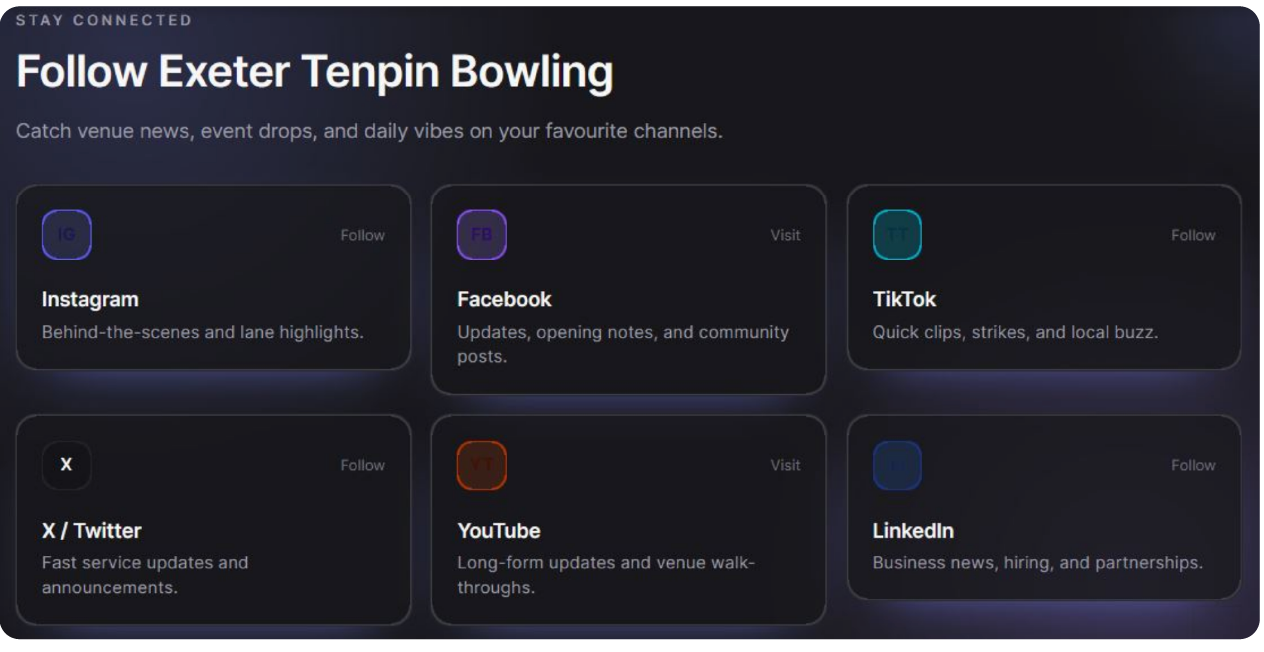Open the Instagram card title
Viewport: 1264px width, 652px height.
[x=90, y=299]
